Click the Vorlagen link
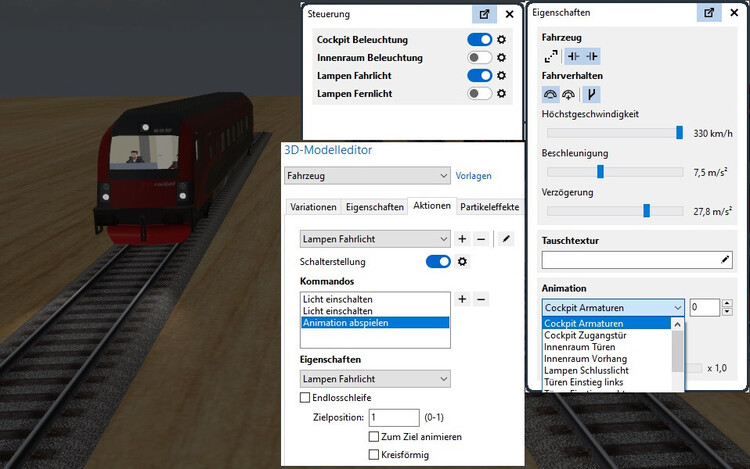The image size is (750, 469). click(473, 176)
